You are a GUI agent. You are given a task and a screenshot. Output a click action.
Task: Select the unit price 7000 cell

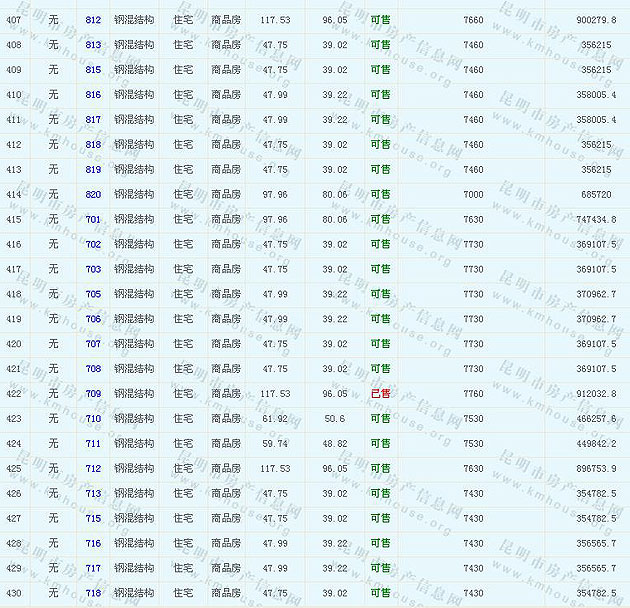[473, 194]
